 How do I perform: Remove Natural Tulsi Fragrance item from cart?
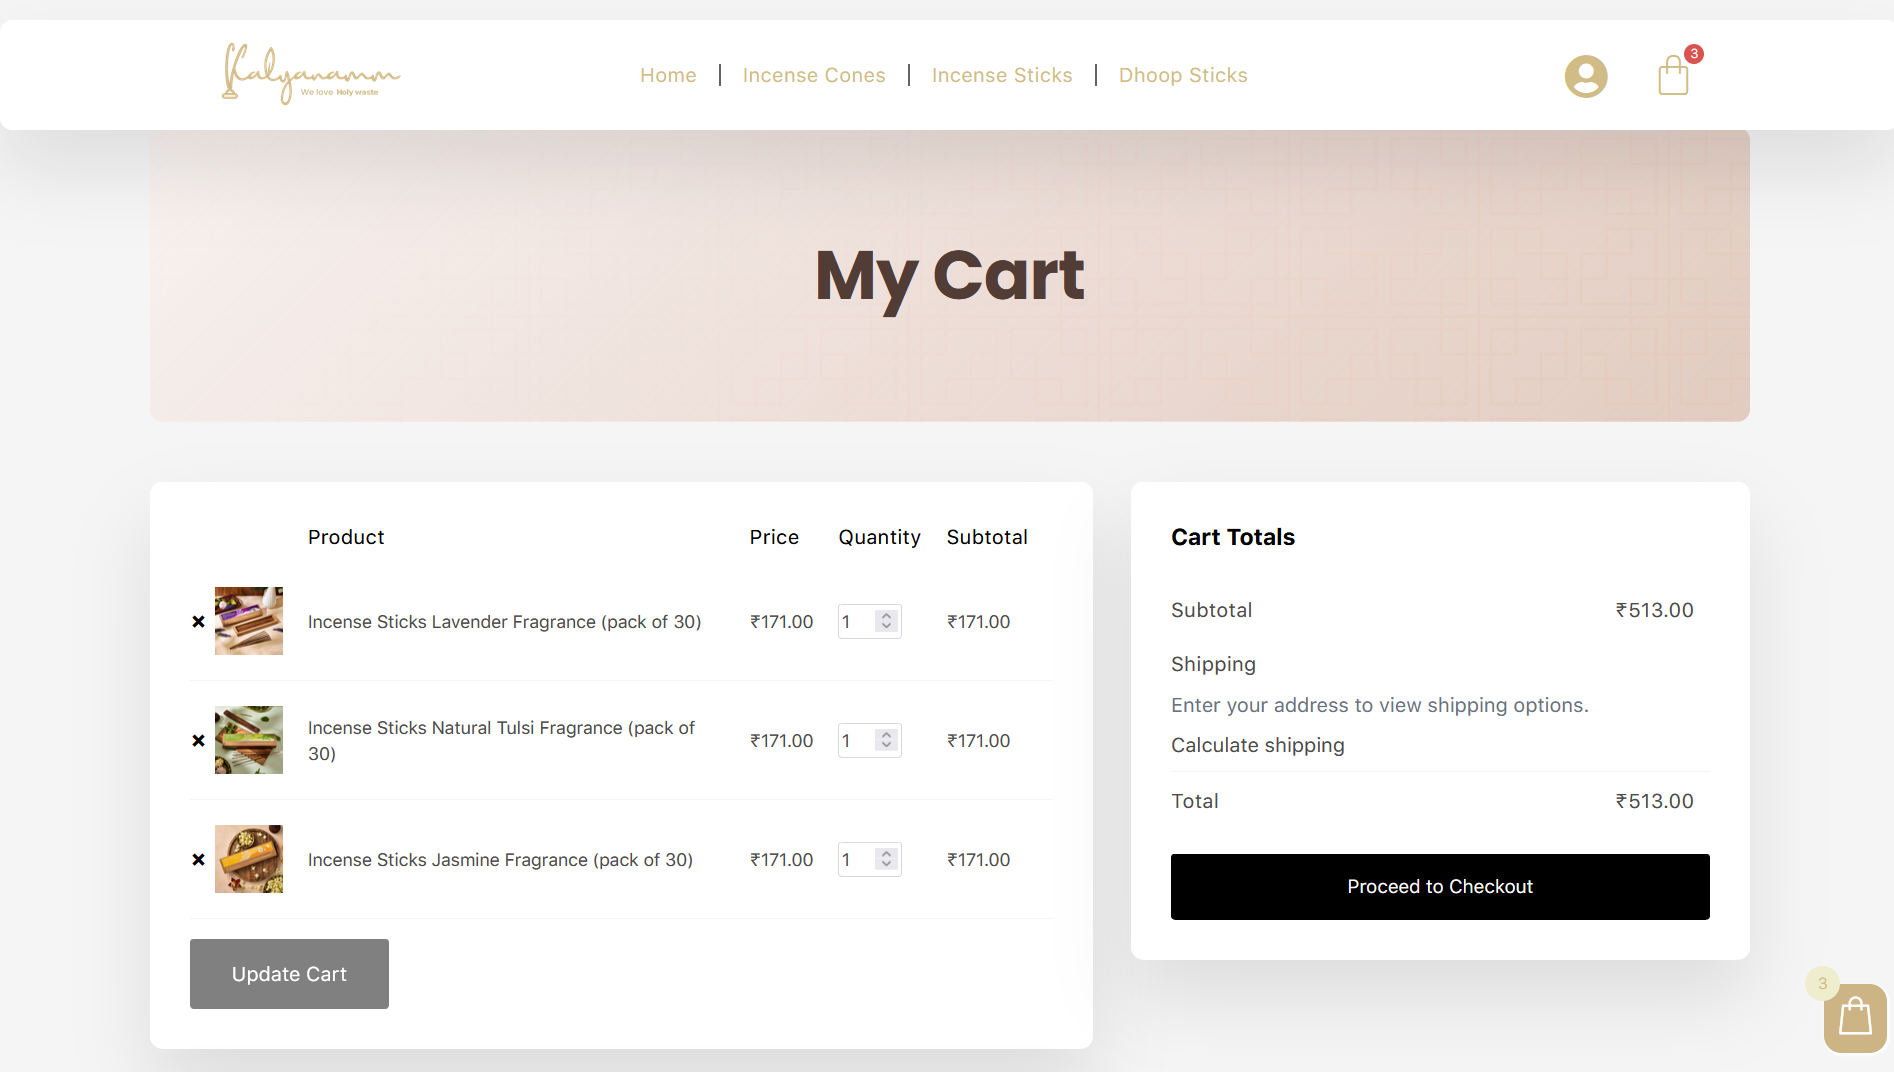[x=198, y=741]
